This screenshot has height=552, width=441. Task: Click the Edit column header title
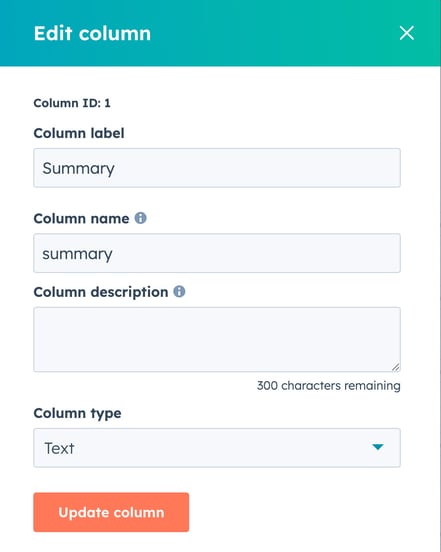[x=92, y=33]
